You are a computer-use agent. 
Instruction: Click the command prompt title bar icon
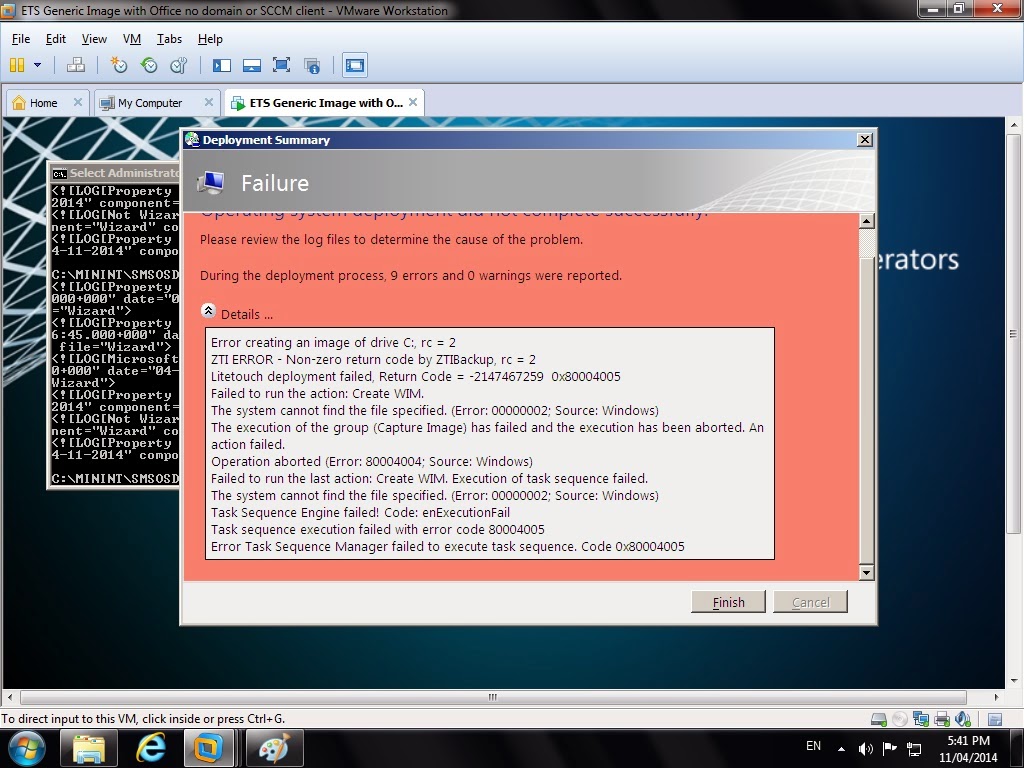pos(59,174)
